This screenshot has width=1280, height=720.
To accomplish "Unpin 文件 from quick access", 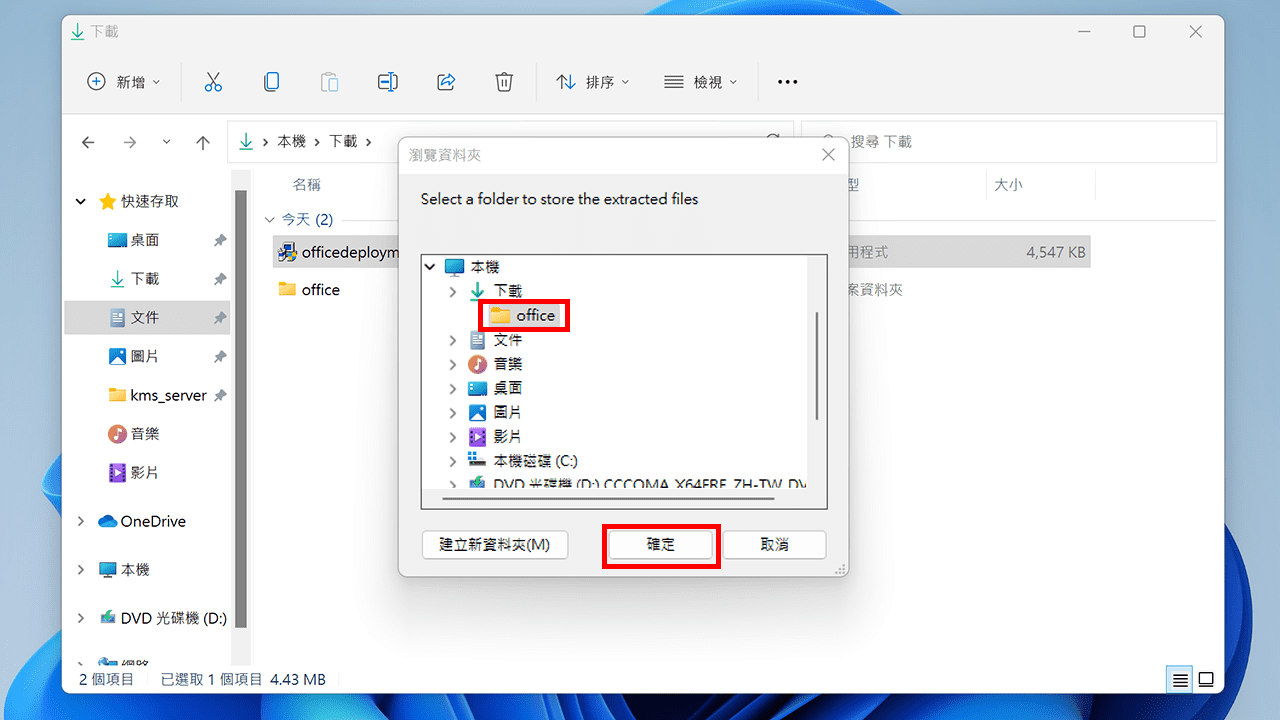I will (x=222, y=317).
